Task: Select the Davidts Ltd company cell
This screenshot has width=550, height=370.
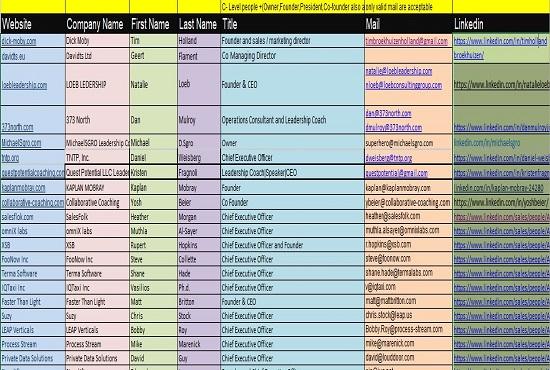Action: [x=97, y=56]
